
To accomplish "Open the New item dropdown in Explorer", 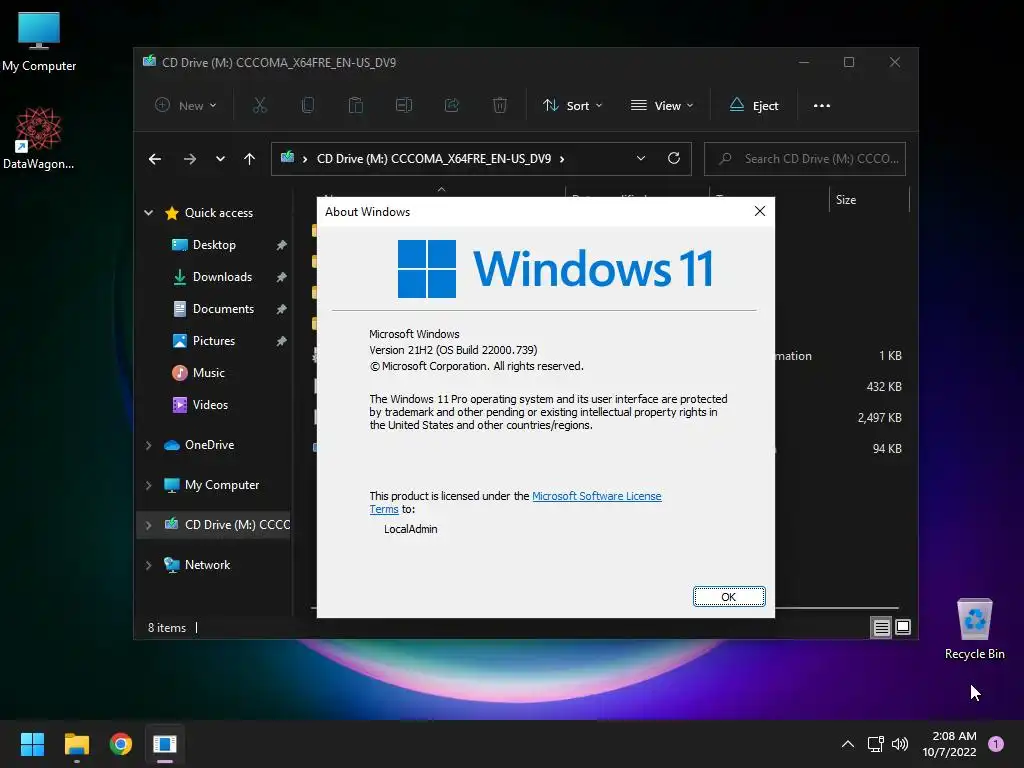I will click(x=185, y=105).
